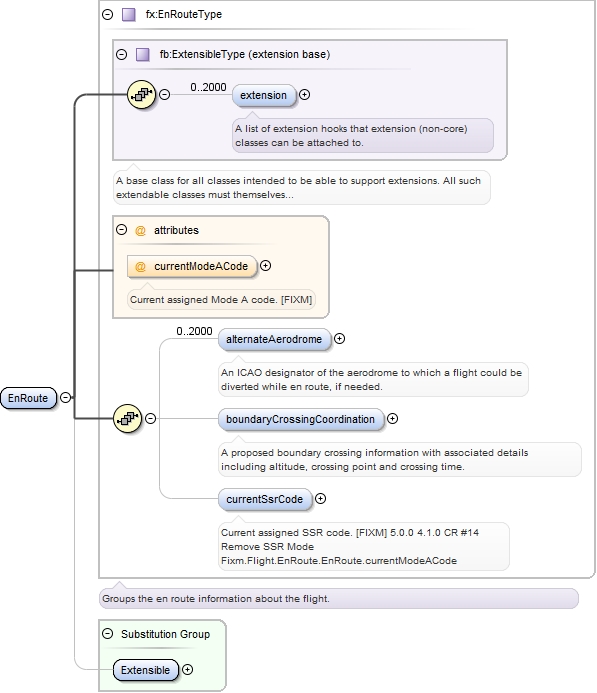The image size is (597, 693).
Task: Expand the Extensible substitution element
Action: click(x=187, y=670)
